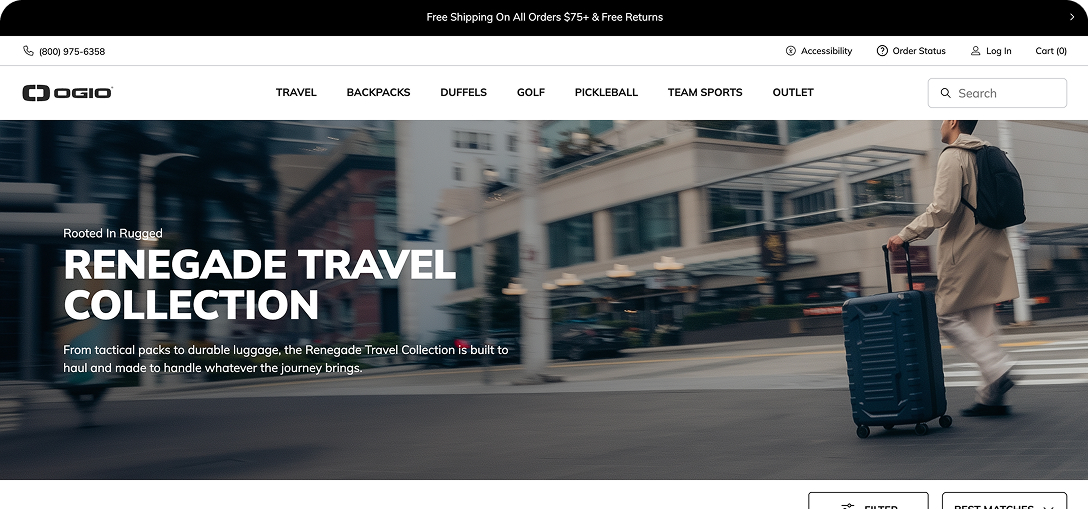
Task: Open the Team Sports menu
Action: coord(705,92)
